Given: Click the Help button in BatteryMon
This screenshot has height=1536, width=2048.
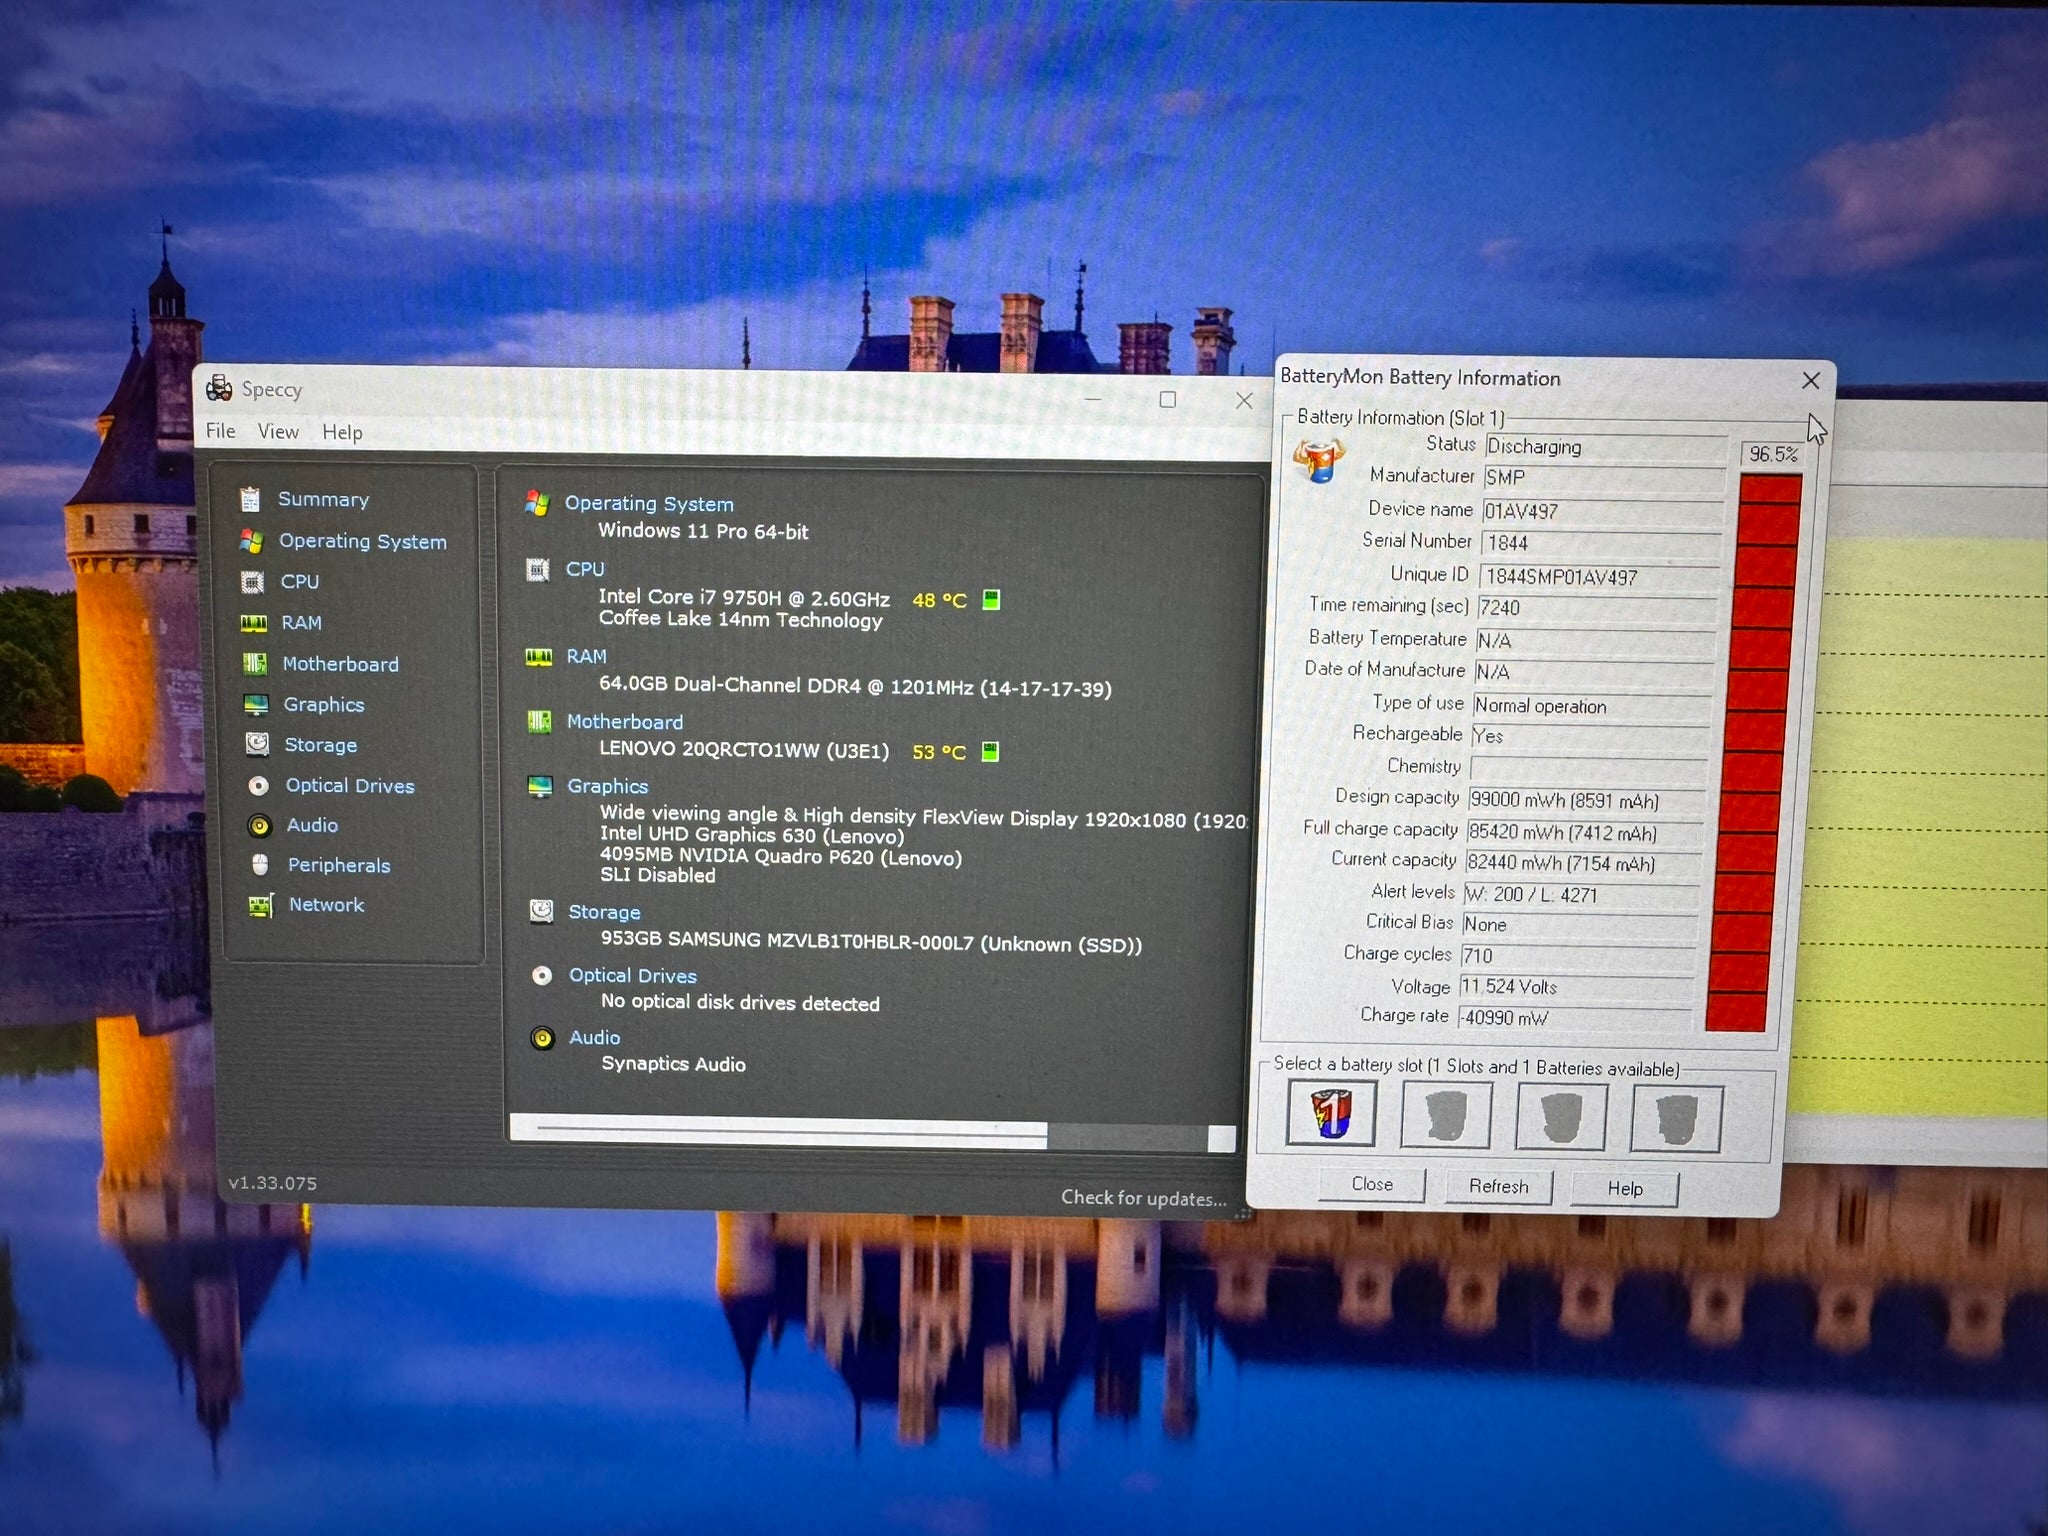Looking at the screenshot, I should pyautogui.click(x=1625, y=1188).
